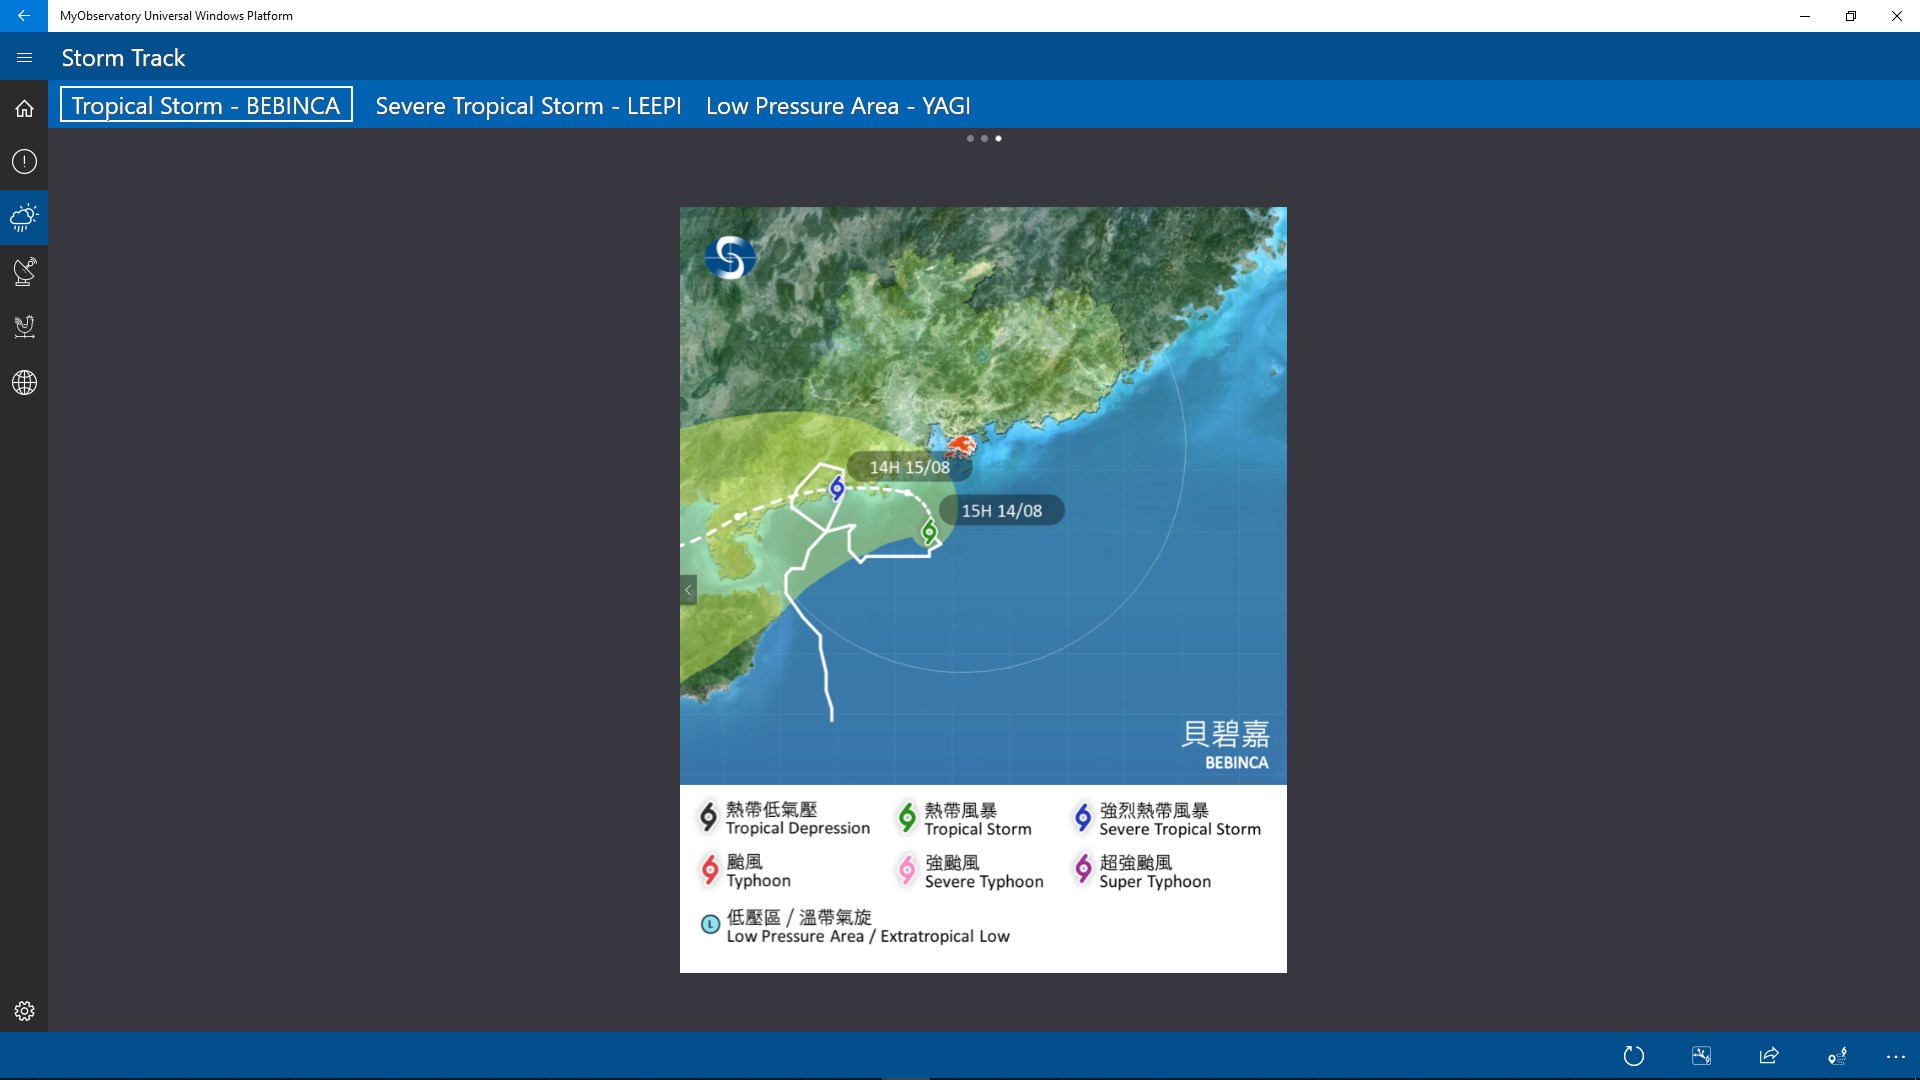1920x1080 pixels.
Task: Click the globe icon in sidebar
Action: click(x=24, y=383)
